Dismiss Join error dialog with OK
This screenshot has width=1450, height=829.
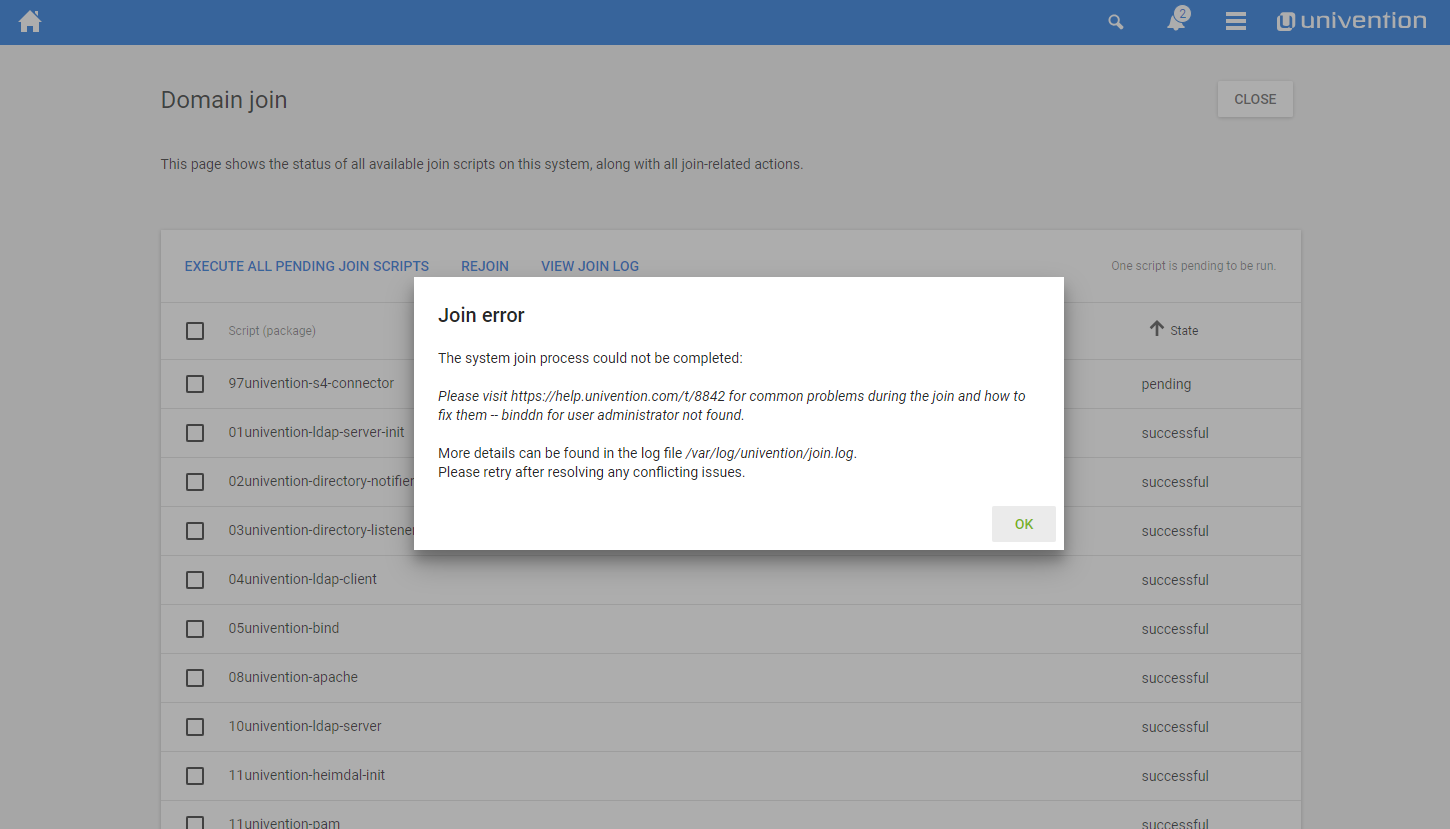coord(1024,524)
